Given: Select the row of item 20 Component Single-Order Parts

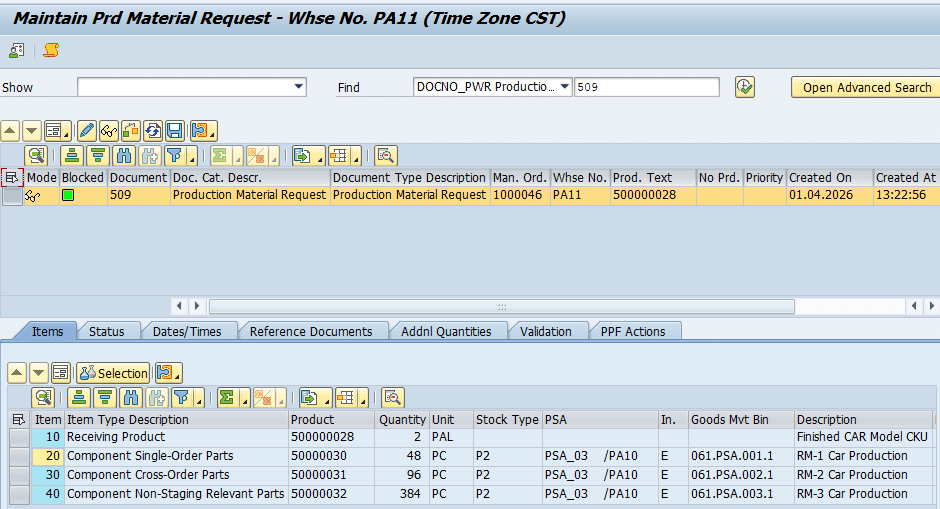Looking at the screenshot, I should pos(19,456).
